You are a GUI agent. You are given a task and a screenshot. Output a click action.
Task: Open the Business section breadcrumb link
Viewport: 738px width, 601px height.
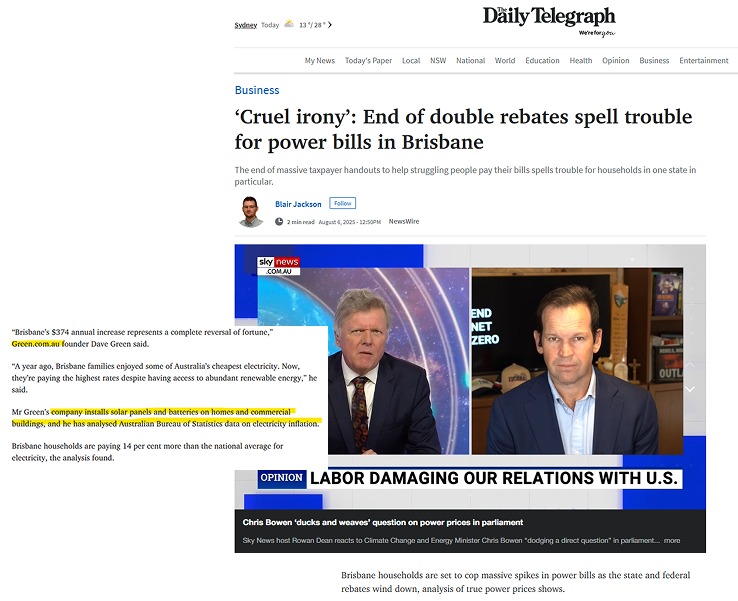point(257,90)
